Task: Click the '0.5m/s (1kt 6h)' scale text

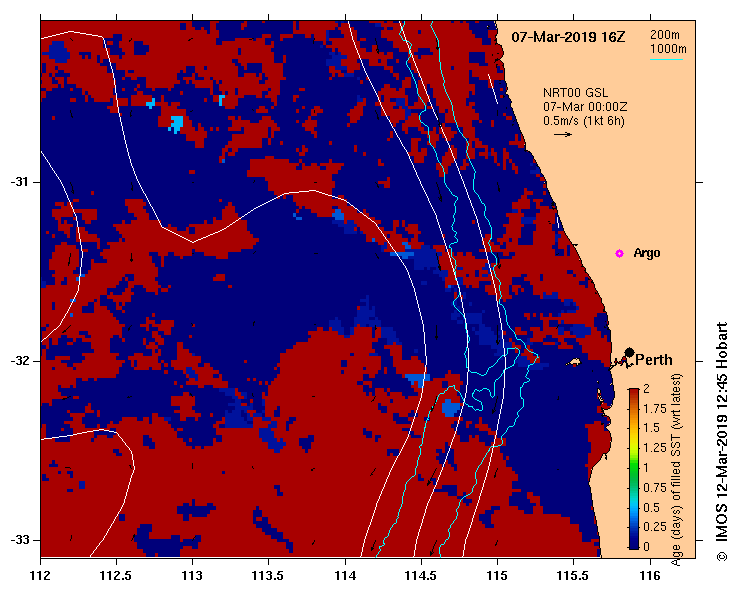Action: click(x=583, y=121)
